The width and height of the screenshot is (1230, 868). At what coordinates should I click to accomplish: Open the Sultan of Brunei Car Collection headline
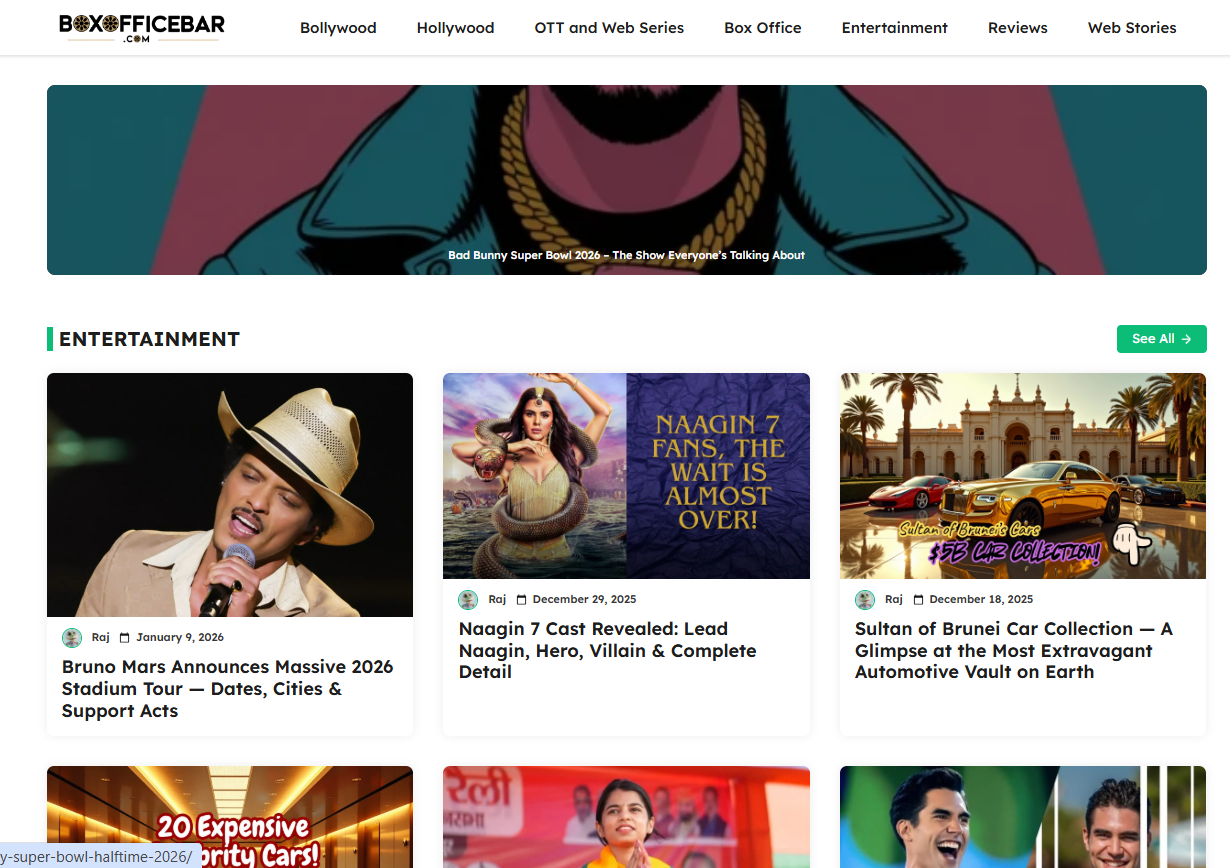[1013, 650]
